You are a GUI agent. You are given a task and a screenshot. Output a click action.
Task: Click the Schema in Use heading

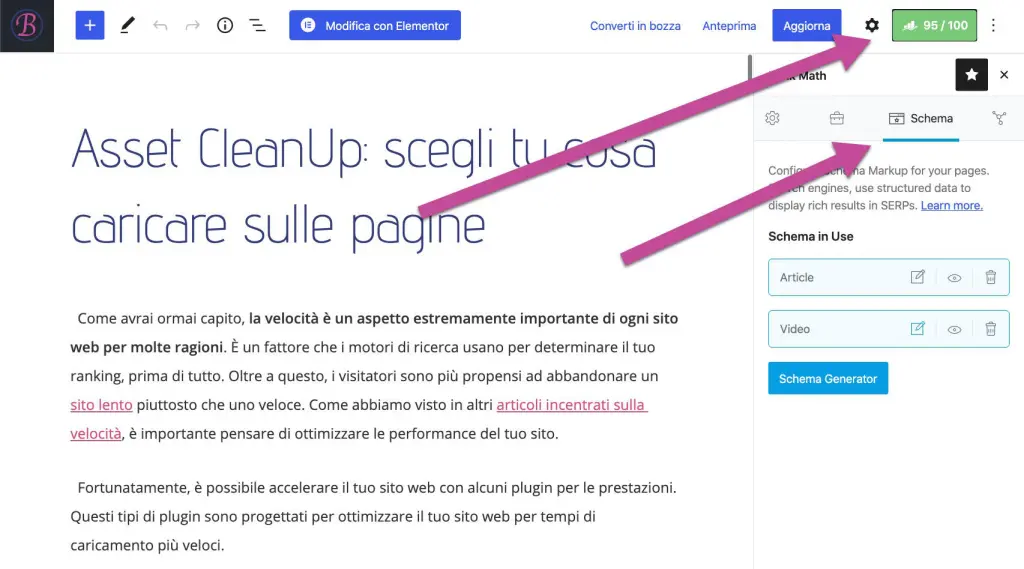point(810,236)
